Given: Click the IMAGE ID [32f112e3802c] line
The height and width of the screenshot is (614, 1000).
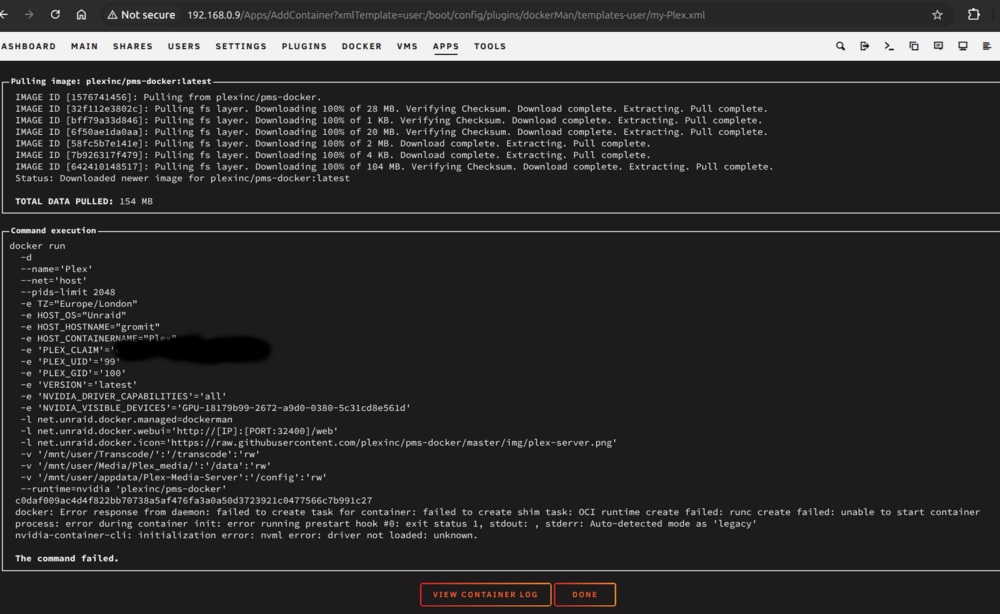Looking at the screenshot, I should [x=392, y=109].
